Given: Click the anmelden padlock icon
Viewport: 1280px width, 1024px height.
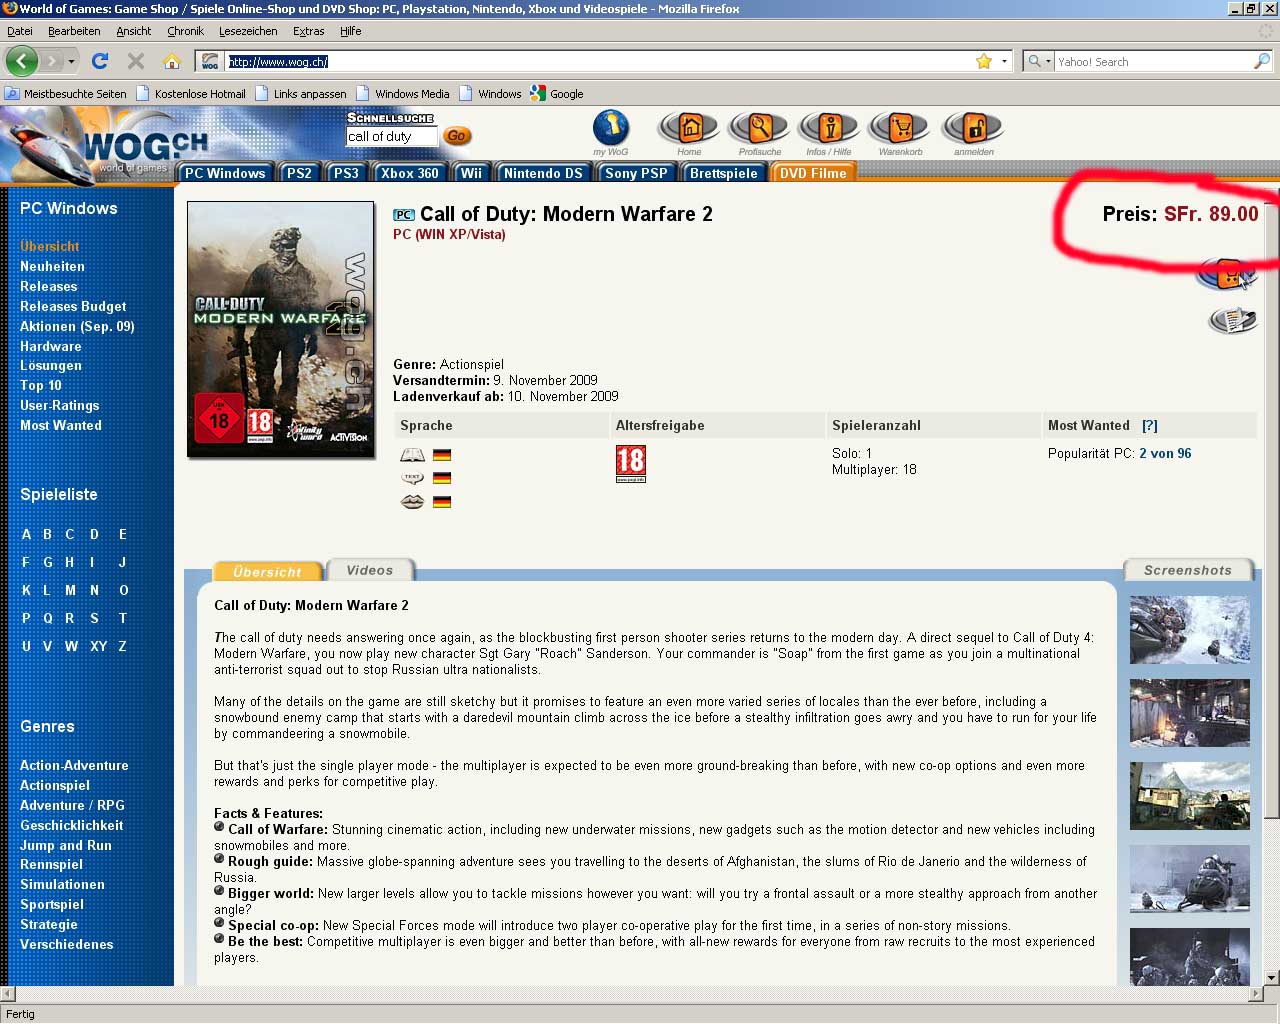Looking at the screenshot, I should tap(974, 128).
